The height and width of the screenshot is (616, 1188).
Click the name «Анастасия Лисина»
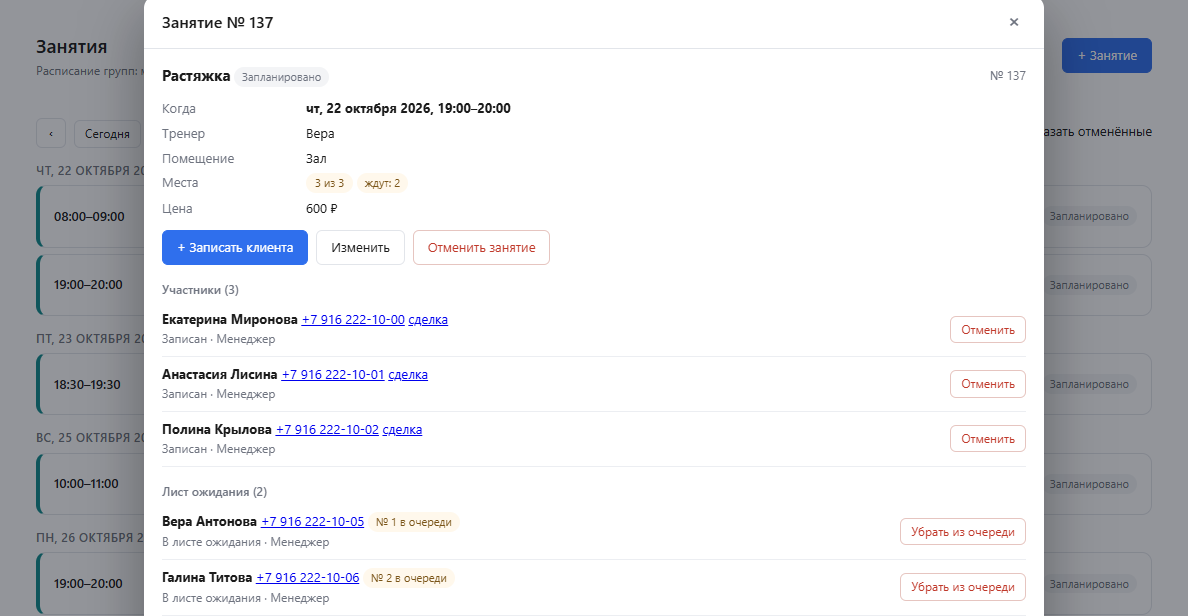pos(220,374)
